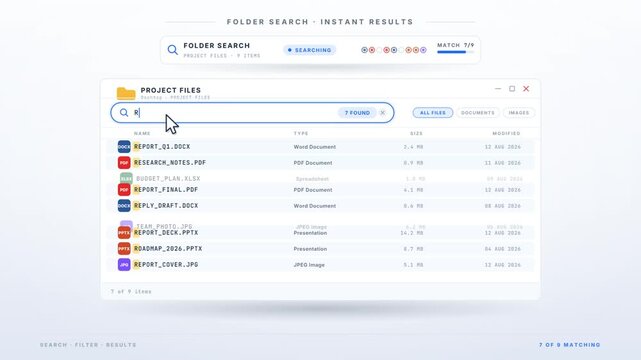Click the PDF icon for REPORT_FINAL.PDF
The height and width of the screenshot is (360, 641).
point(124,190)
